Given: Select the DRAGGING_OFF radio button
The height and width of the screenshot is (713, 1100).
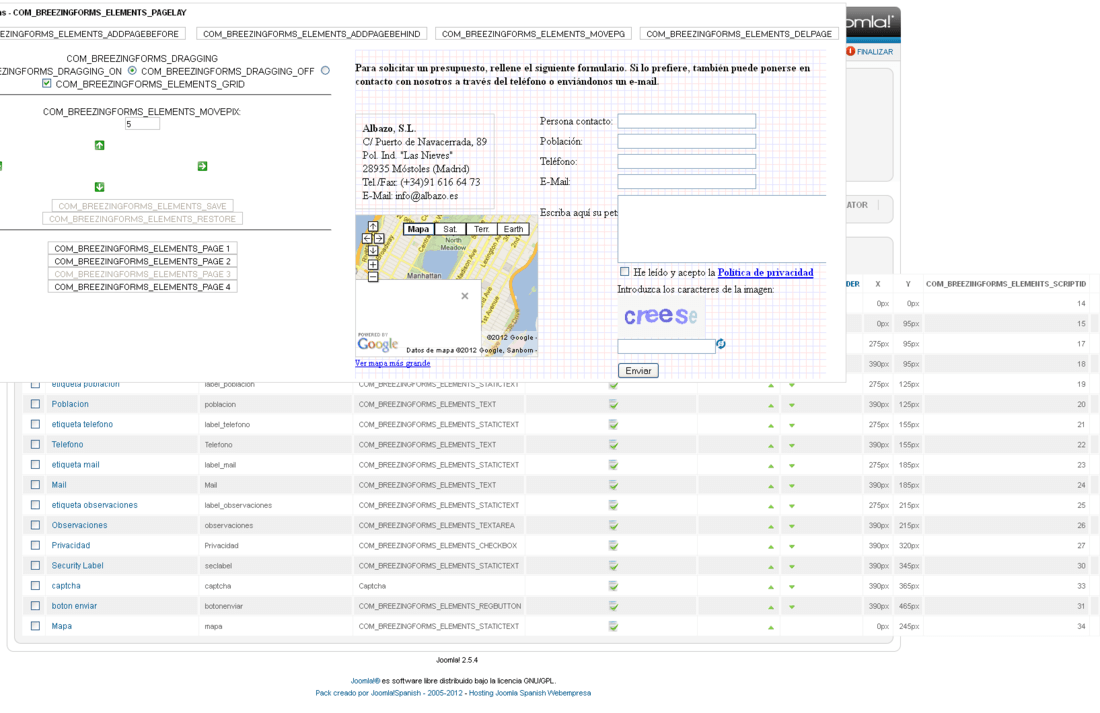Looking at the screenshot, I should (x=325, y=71).
